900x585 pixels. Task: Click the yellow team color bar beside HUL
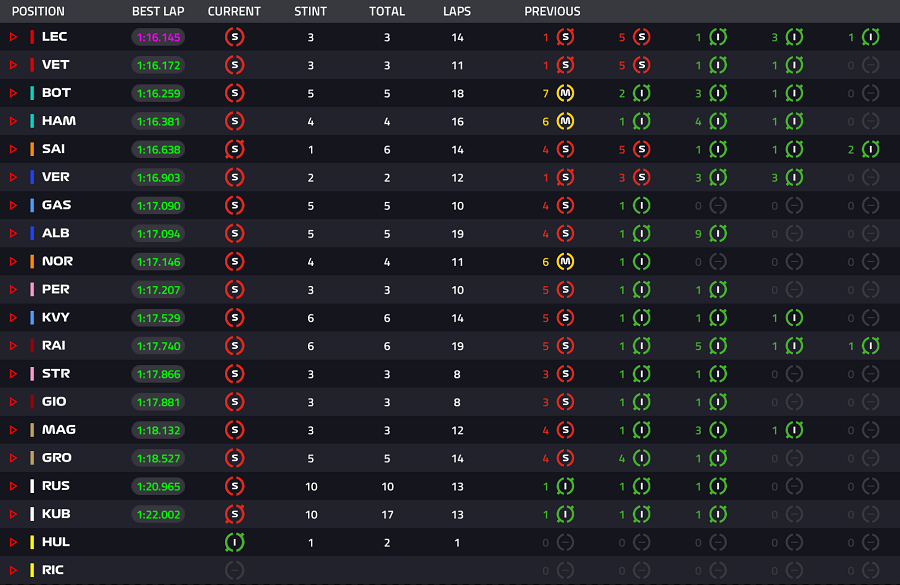tap(32, 543)
